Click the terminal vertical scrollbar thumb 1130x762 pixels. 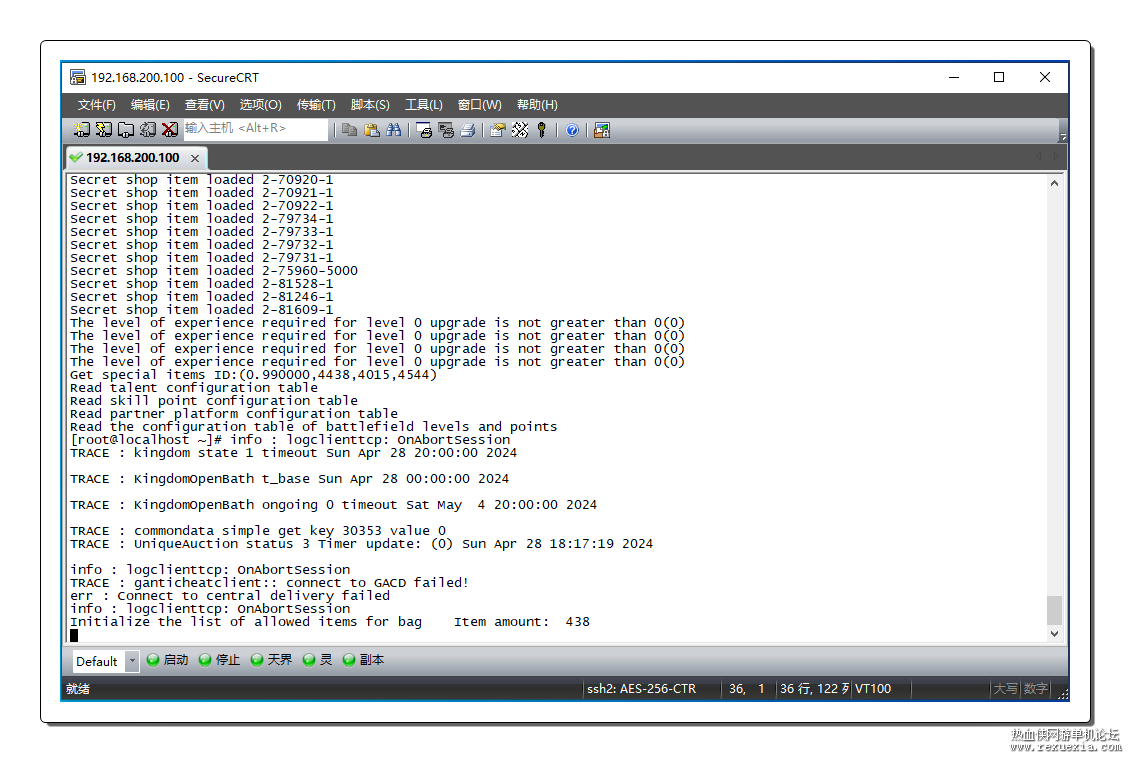tap(1054, 610)
